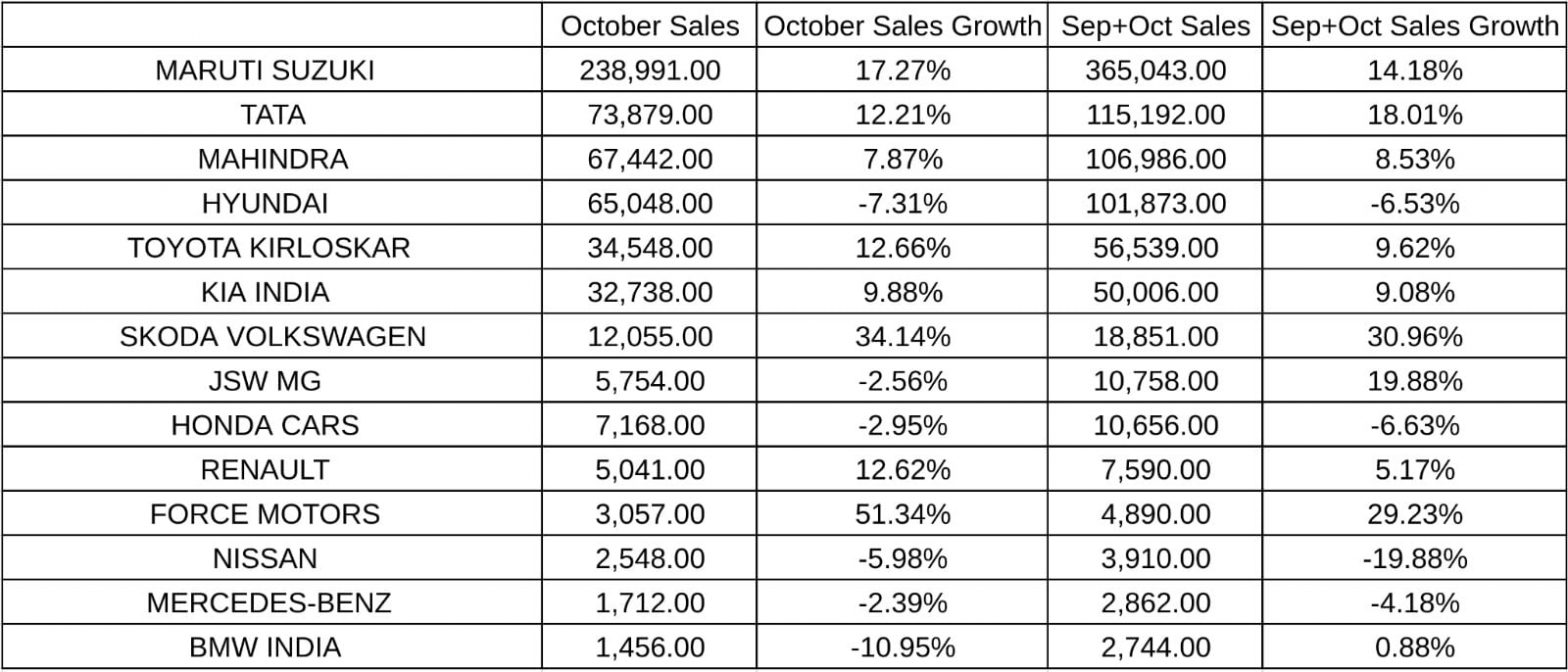Select JSW MG's 19.88% Sep+Oct growth
This screenshot has width=1568, height=672.
(x=1415, y=381)
